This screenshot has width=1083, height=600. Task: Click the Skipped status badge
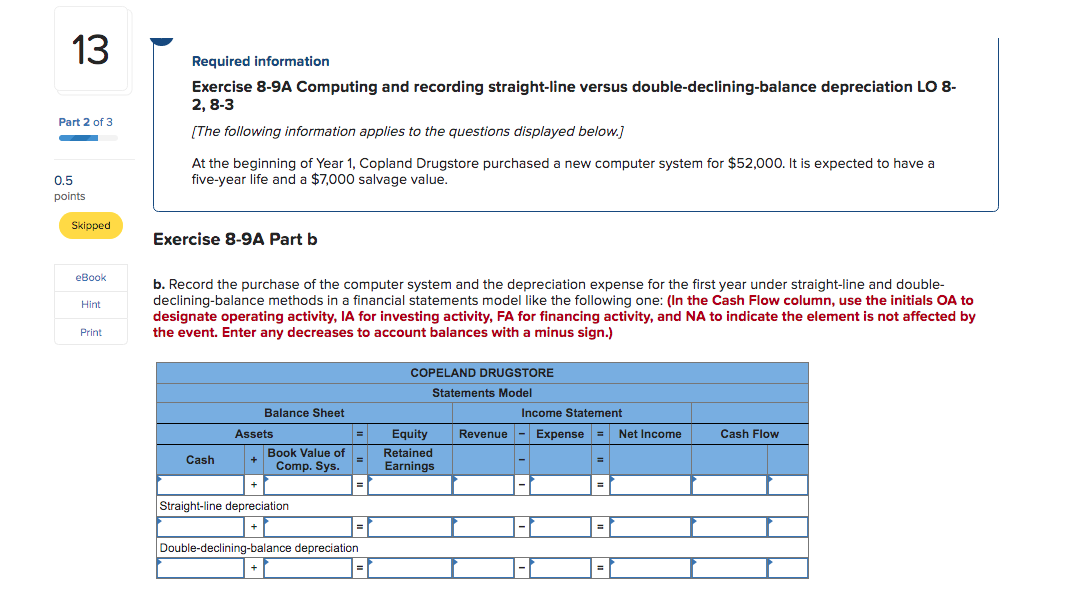90,225
